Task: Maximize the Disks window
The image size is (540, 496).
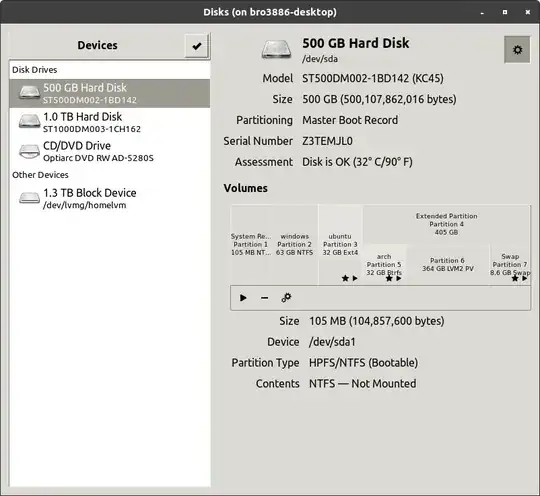Action: (505, 12)
